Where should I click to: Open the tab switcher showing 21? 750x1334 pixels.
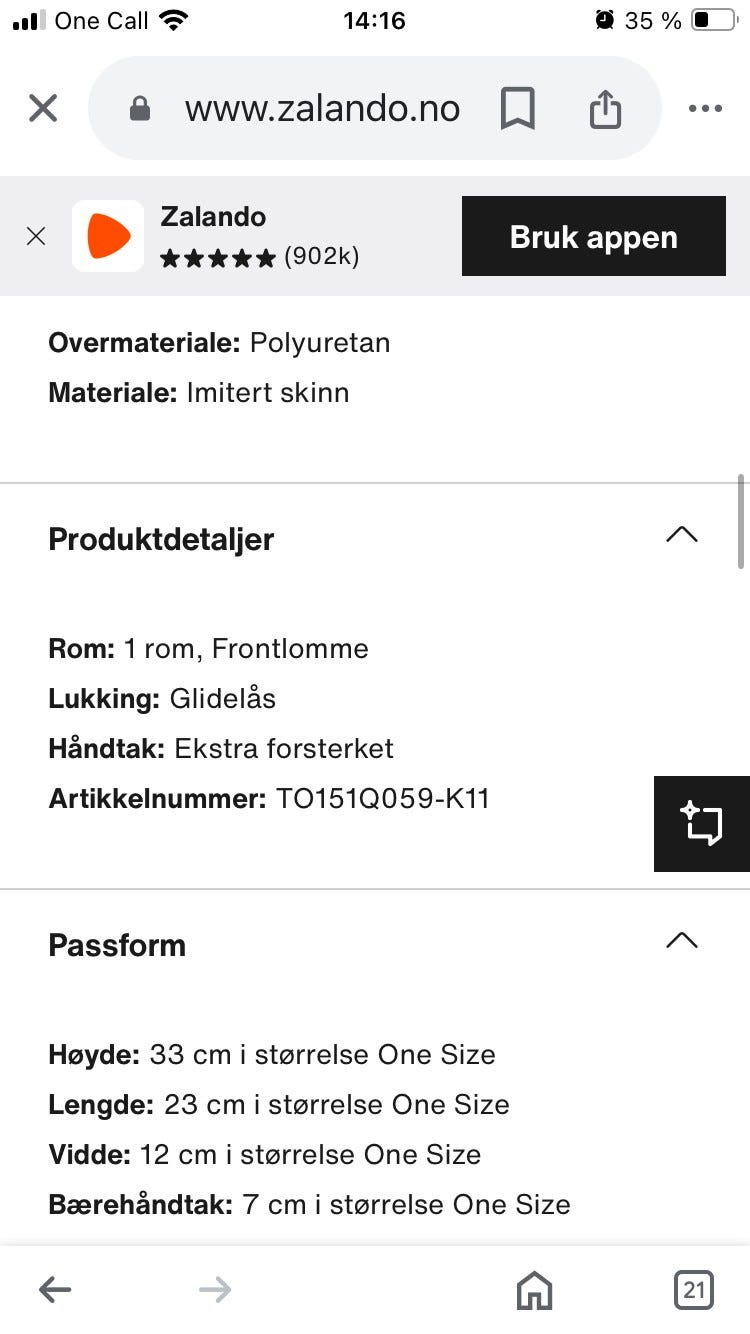[693, 1290]
